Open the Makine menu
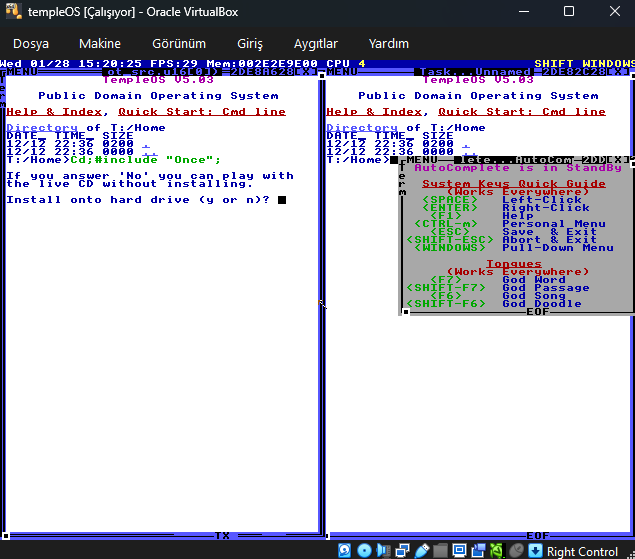This screenshot has width=635, height=559. [x=100, y=43]
